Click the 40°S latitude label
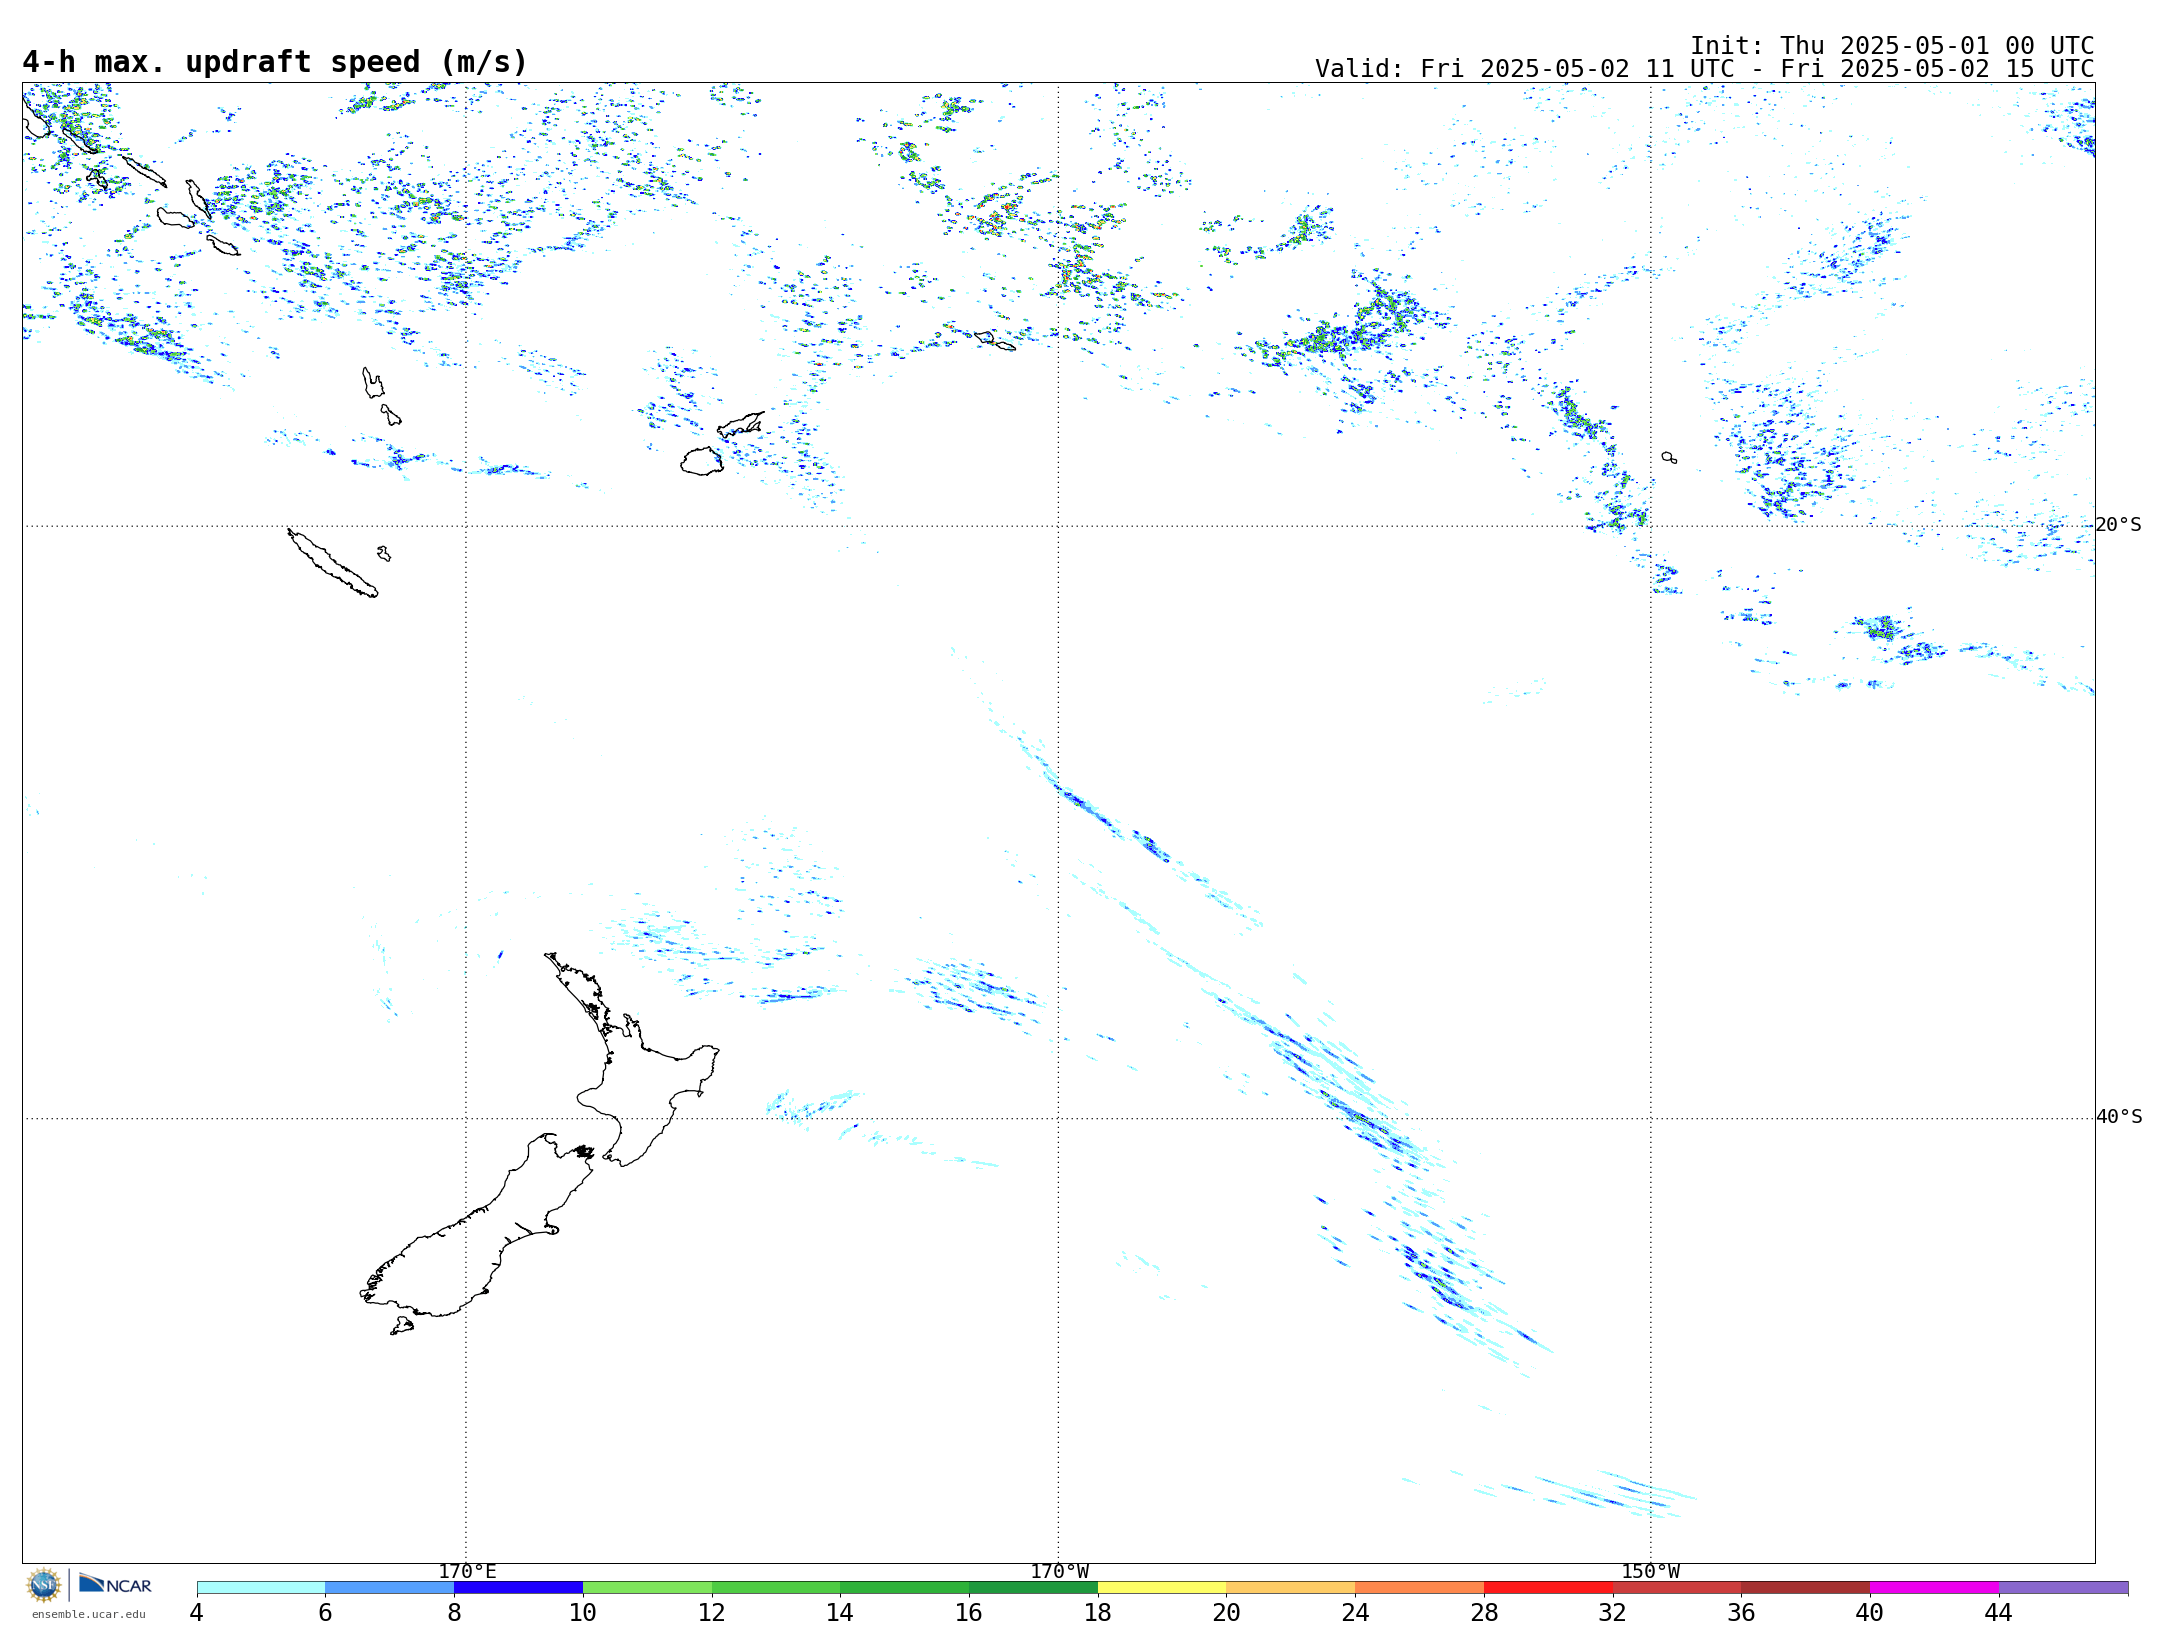 pyautogui.click(x=2119, y=1117)
